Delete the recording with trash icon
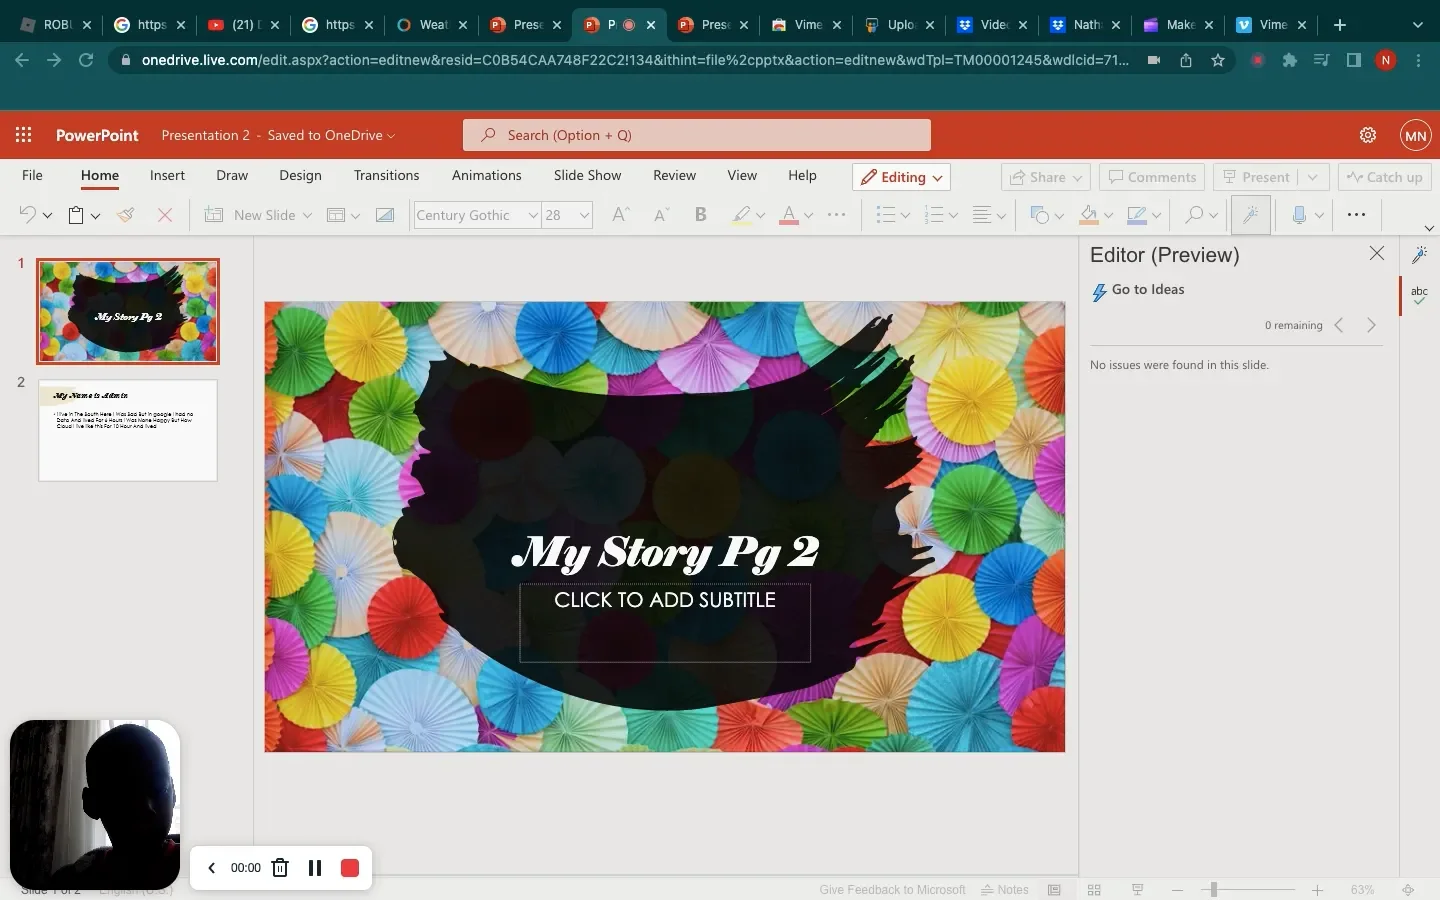 tap(280, 868)
